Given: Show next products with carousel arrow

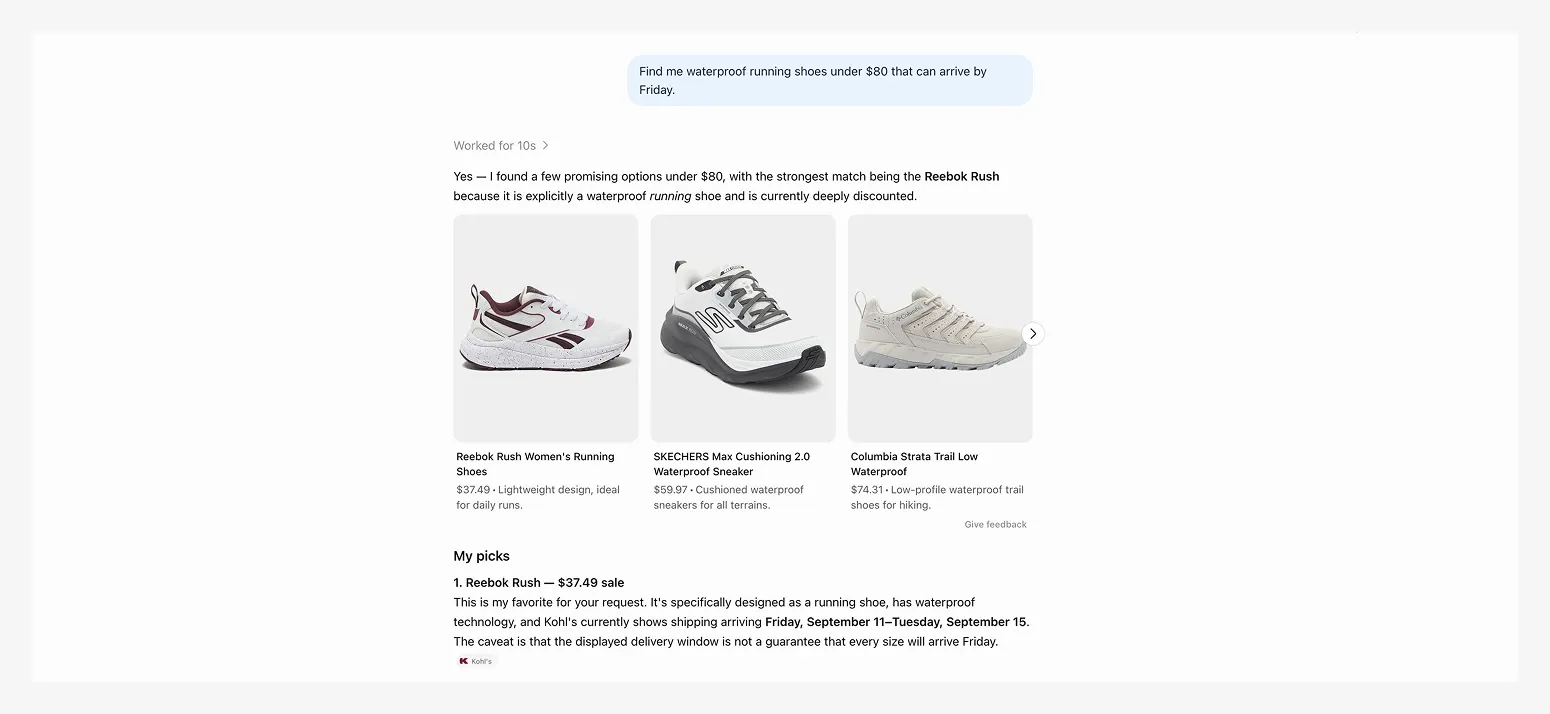Looking at the screenshot, I should click(1033, 333).
